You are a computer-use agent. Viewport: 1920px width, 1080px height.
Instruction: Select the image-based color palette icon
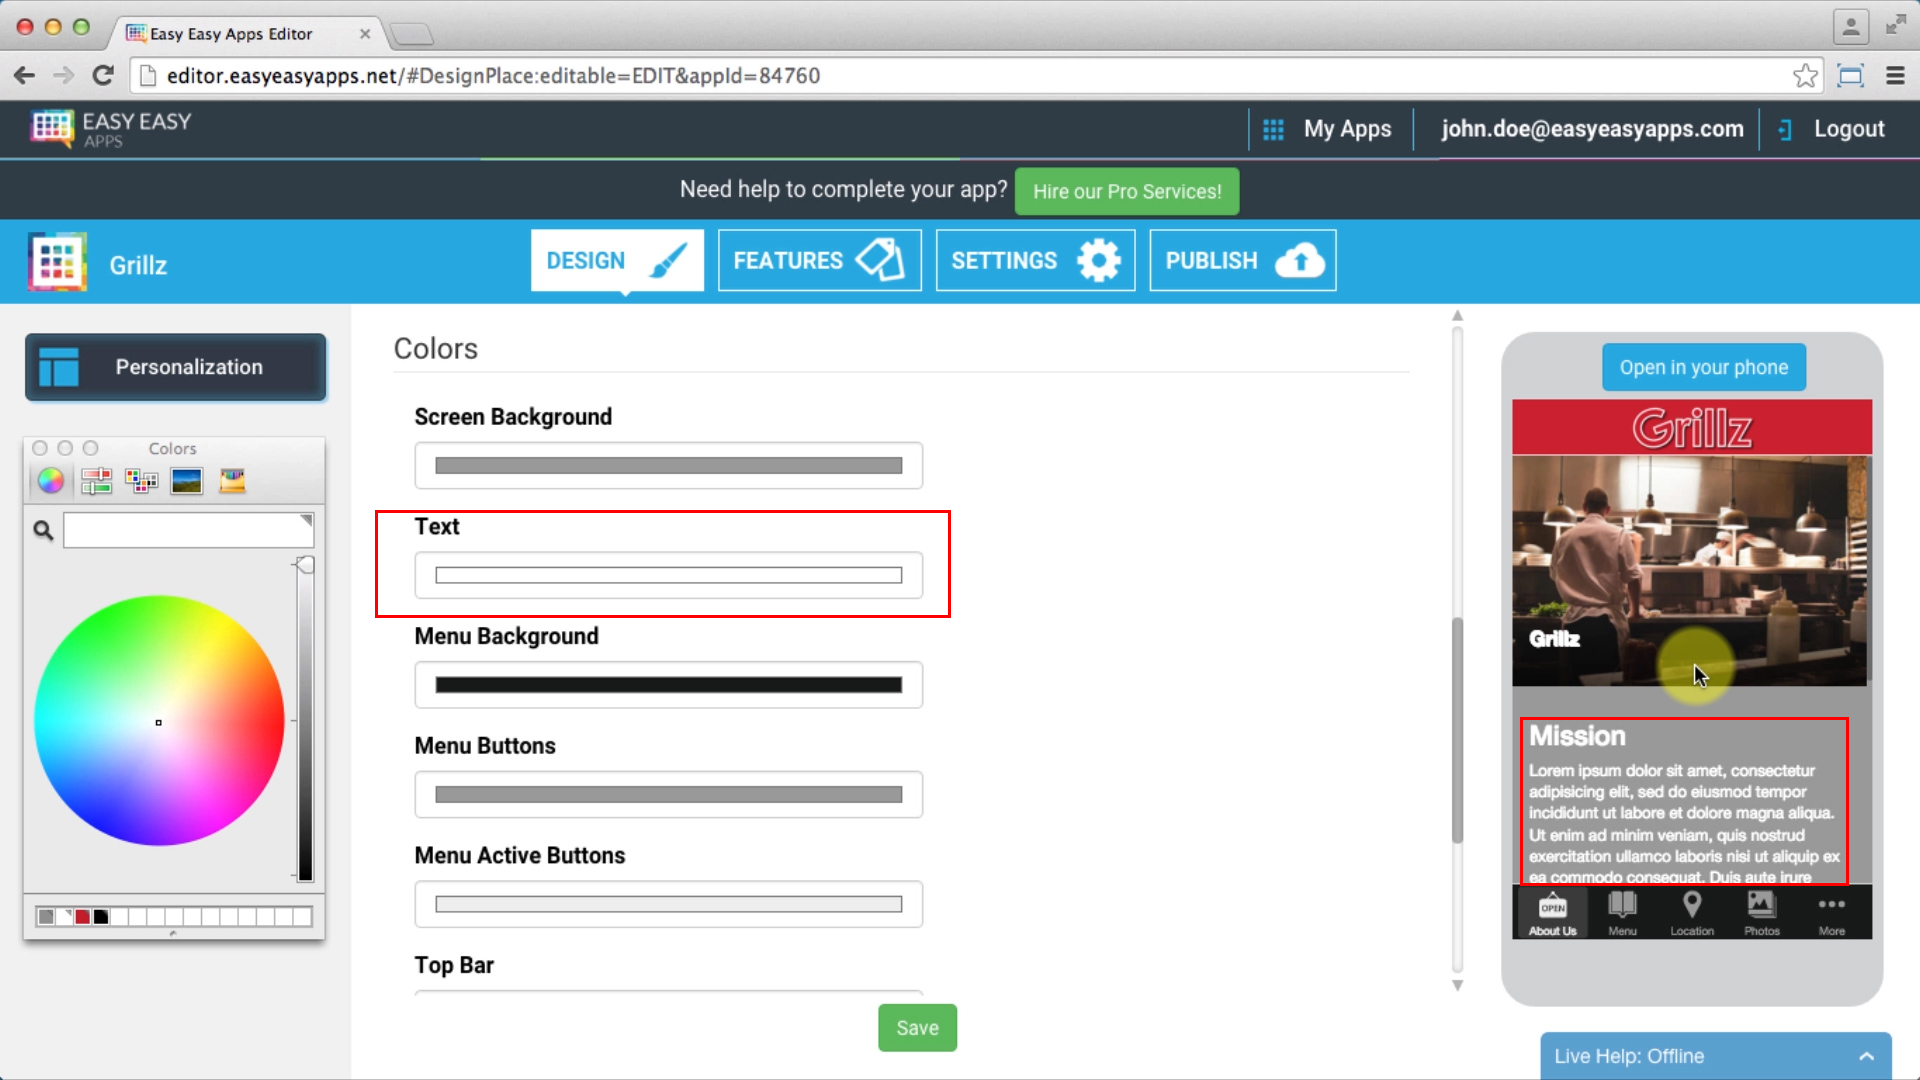(185, 480)
